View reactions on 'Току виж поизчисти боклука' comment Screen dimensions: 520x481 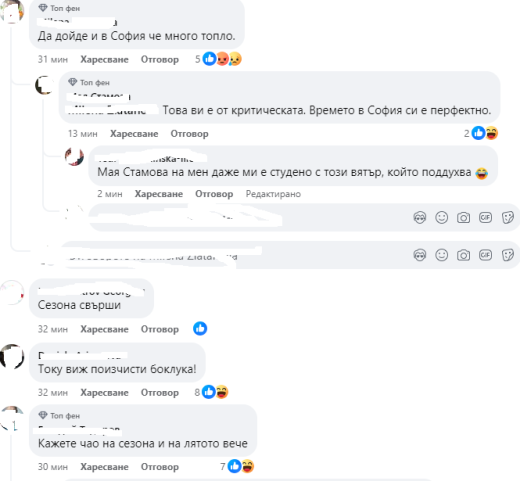(211, 392)
